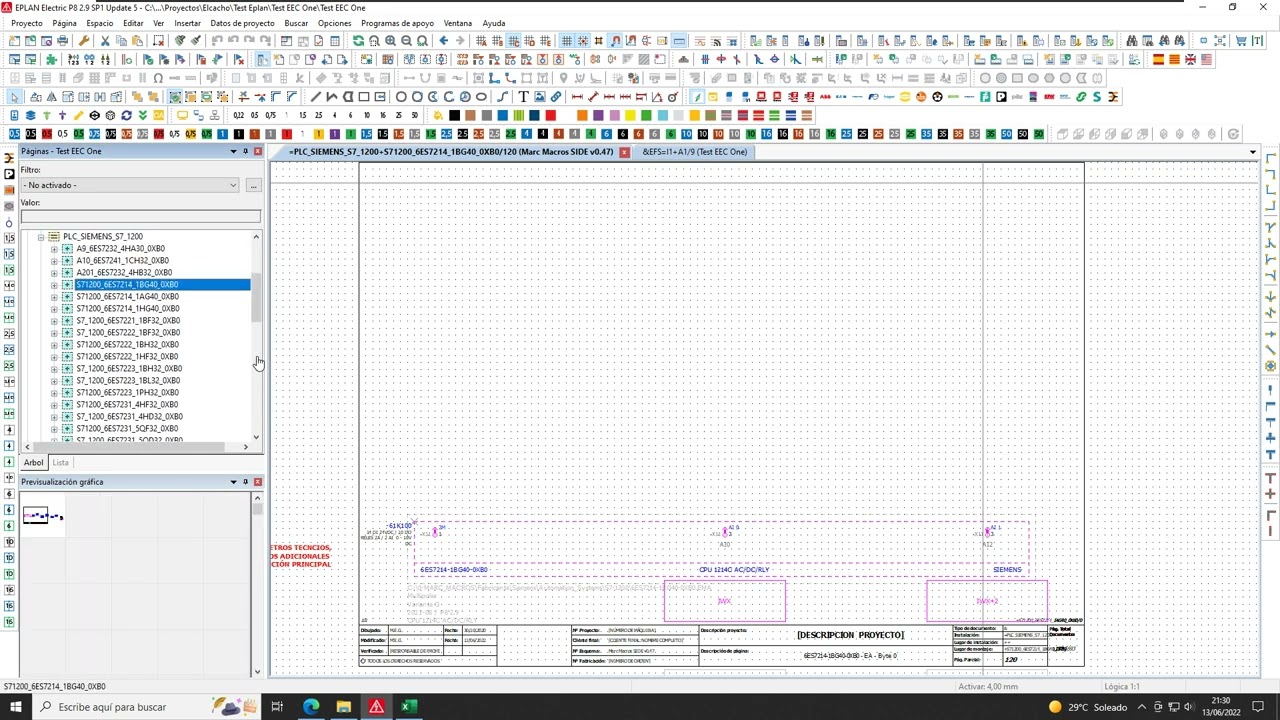Screen dimensions: 1280x720
Task: Open the Insertar menu
Action: (x=187, y=23)
